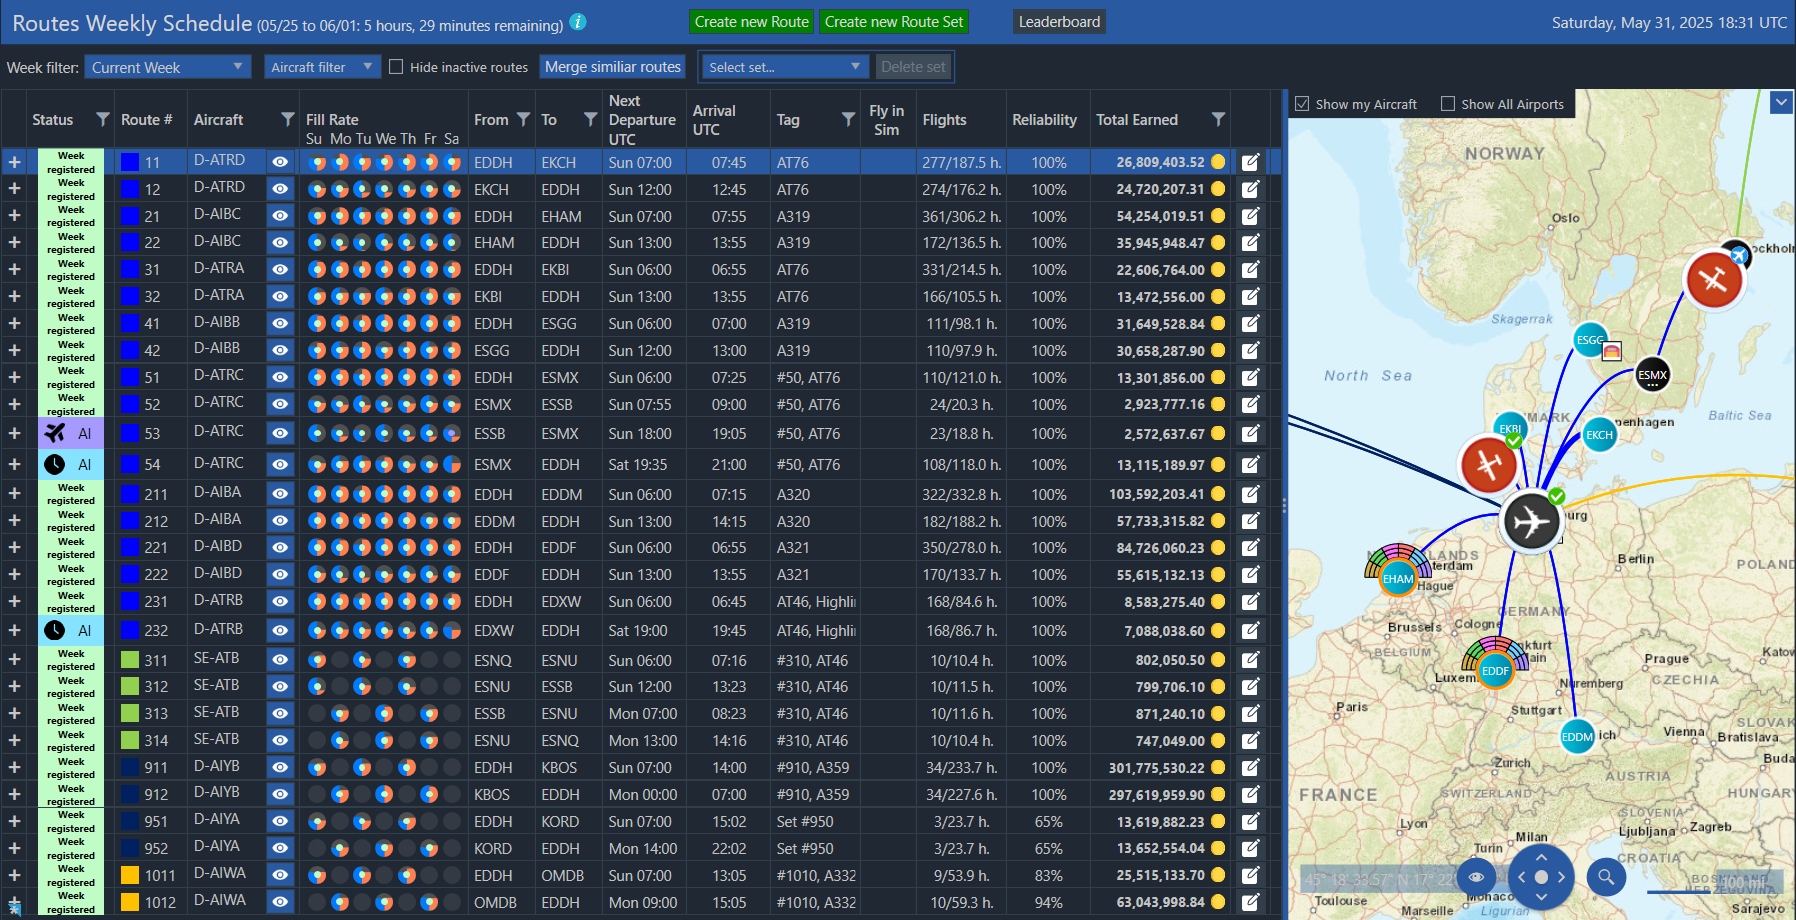This screenshot has width=1796, height=920.
Task: Click the Status column filter icon
Action: coord(102,119)
